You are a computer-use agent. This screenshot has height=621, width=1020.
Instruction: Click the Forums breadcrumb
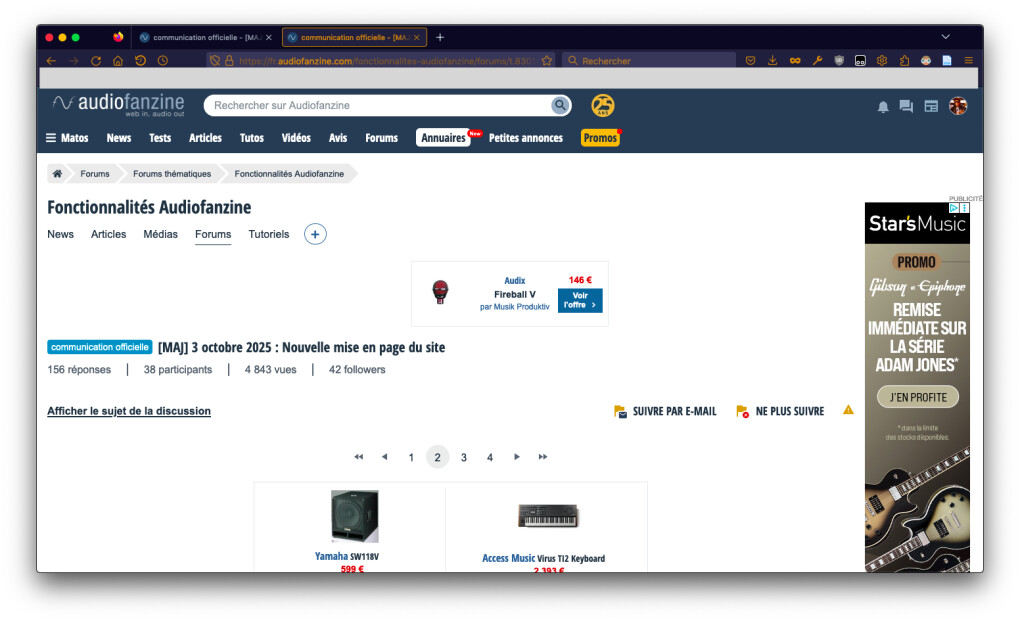(x=95, y=174)
